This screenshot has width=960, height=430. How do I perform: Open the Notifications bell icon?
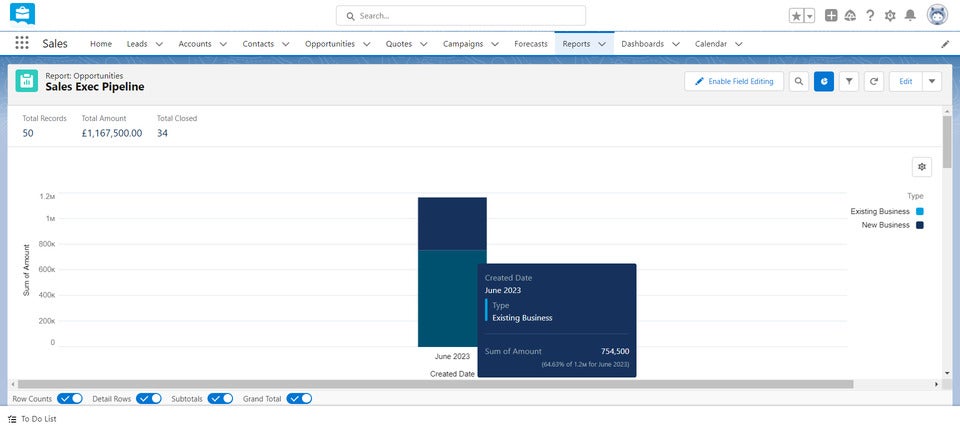tap(910, 16)
